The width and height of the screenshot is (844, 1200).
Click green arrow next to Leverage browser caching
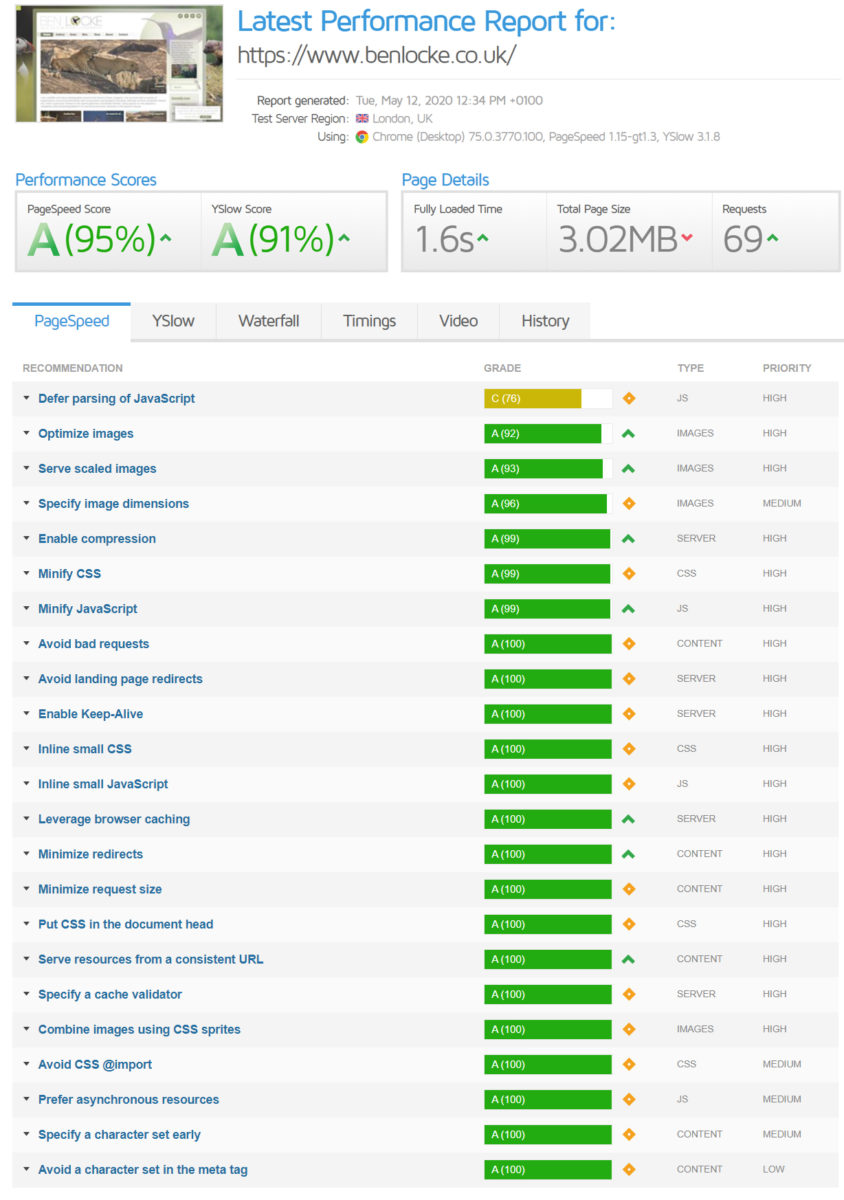tap(629, 819)
